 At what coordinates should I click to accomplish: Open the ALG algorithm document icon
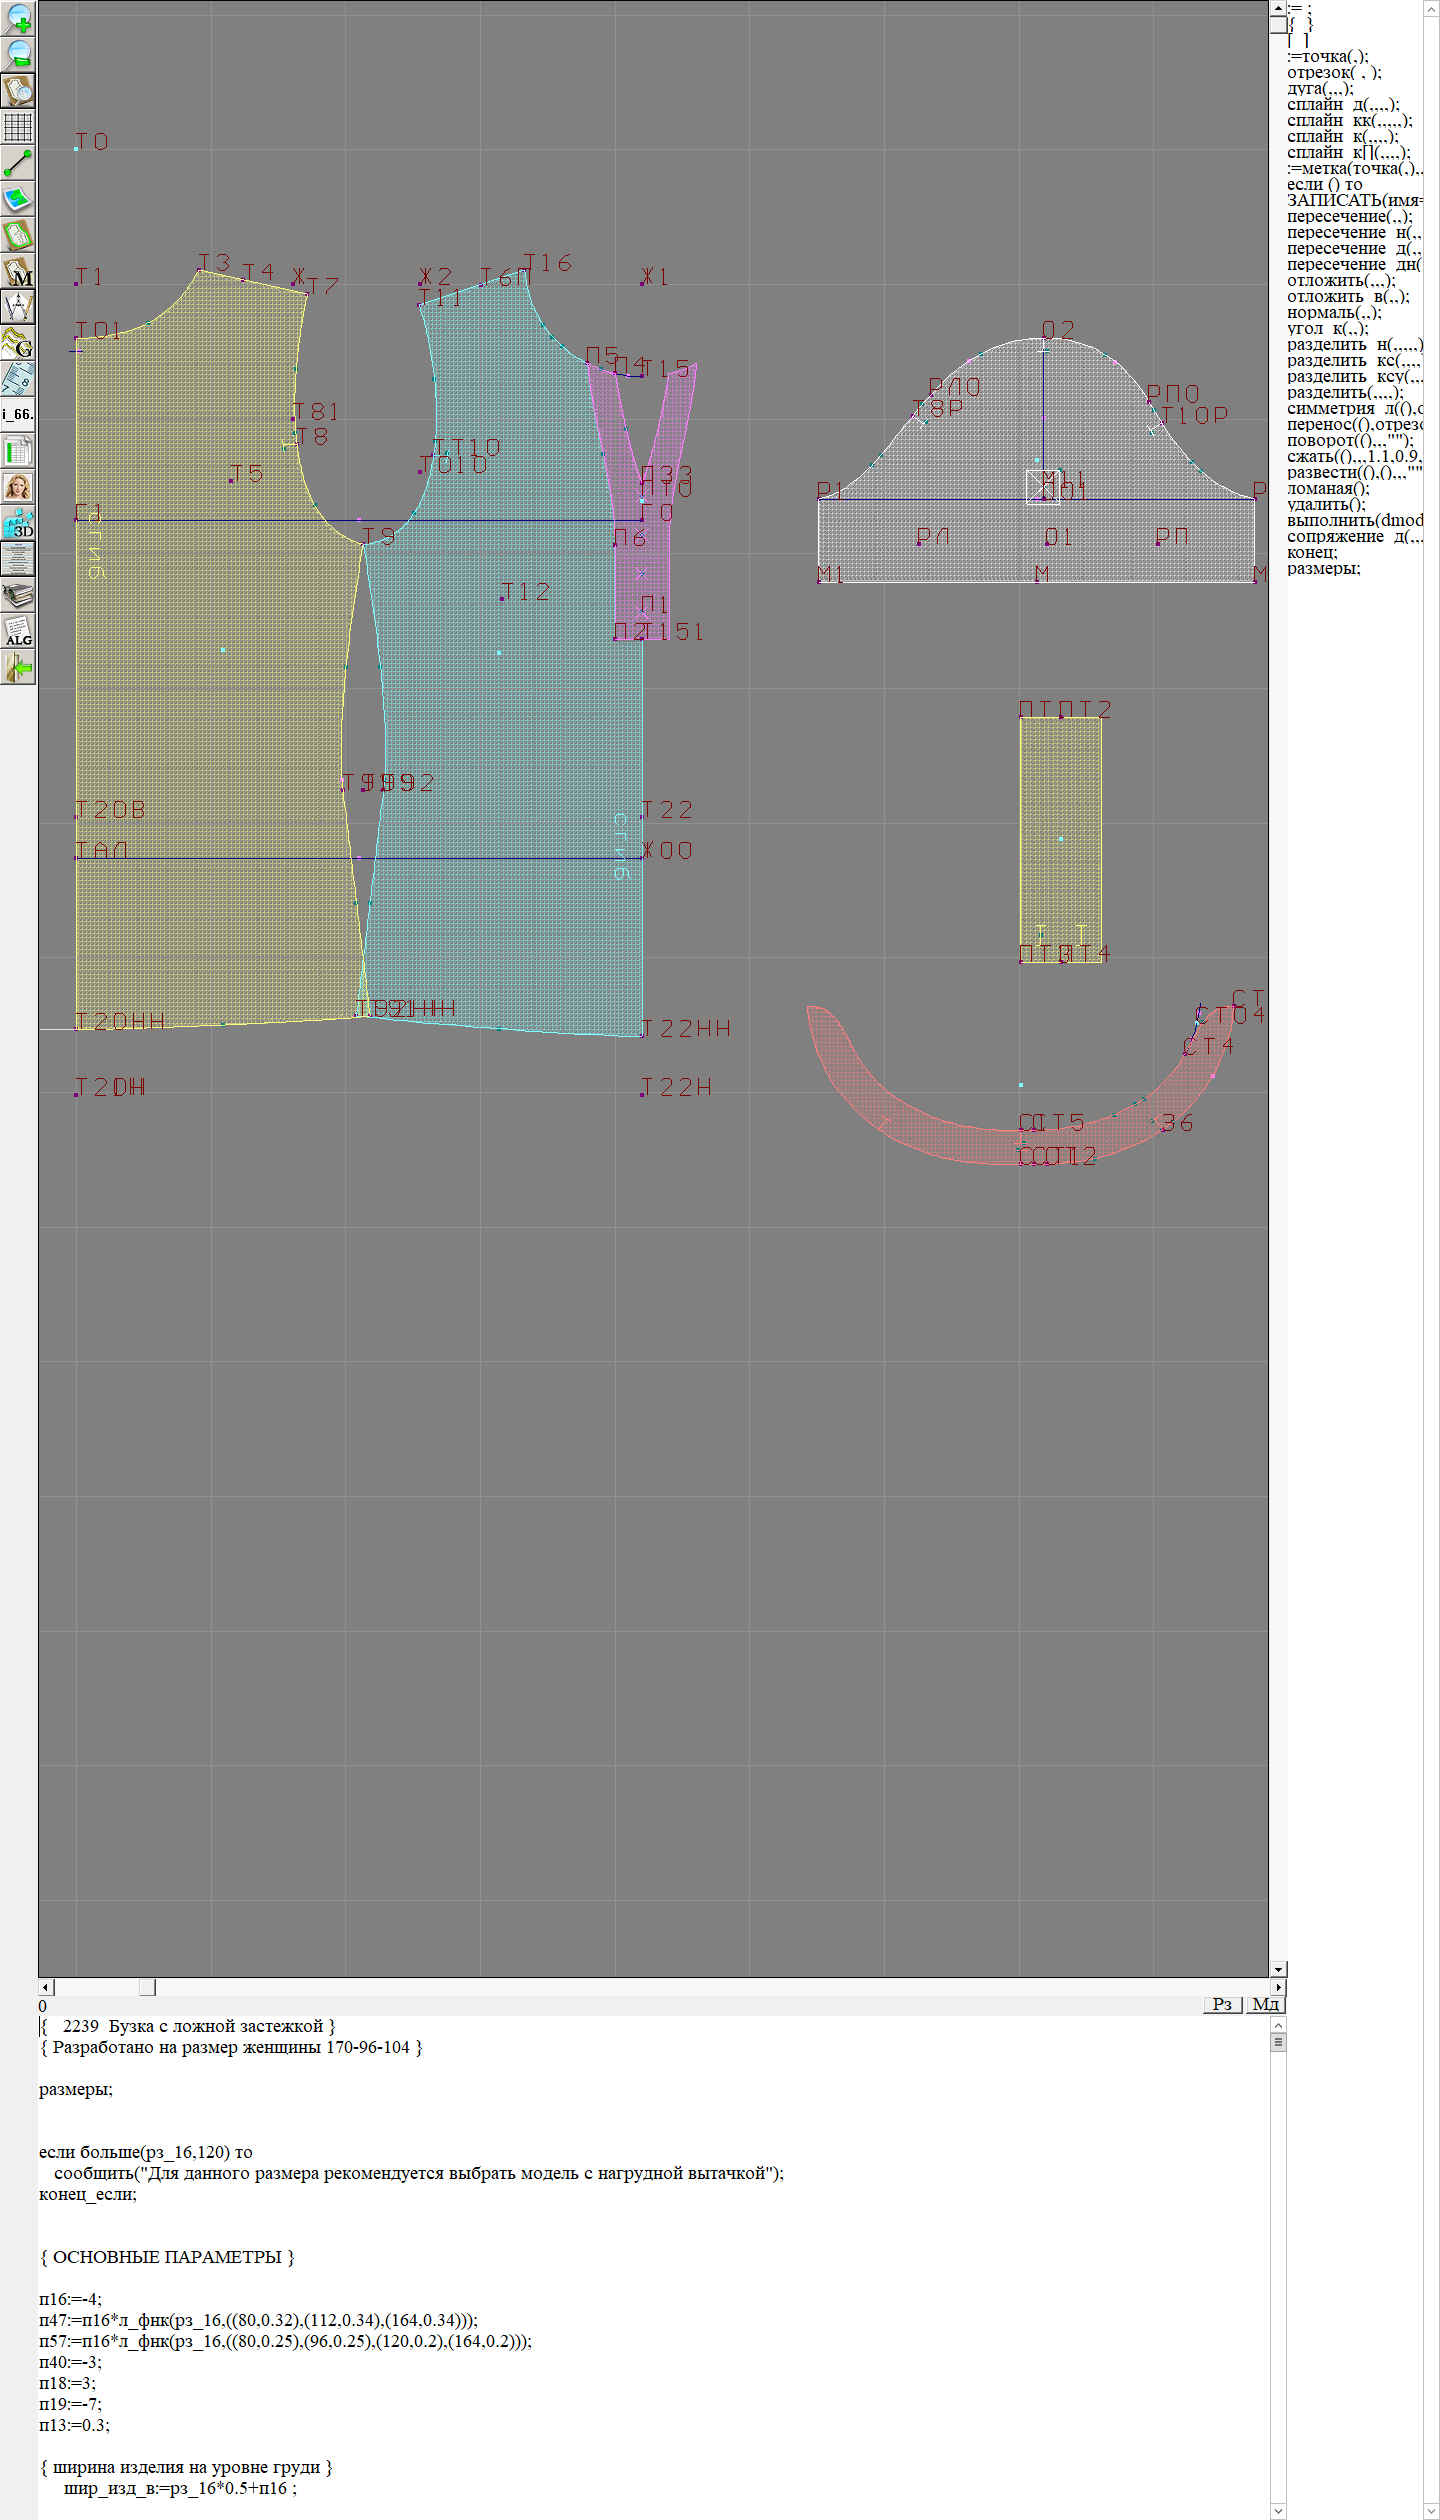point(18,631)
